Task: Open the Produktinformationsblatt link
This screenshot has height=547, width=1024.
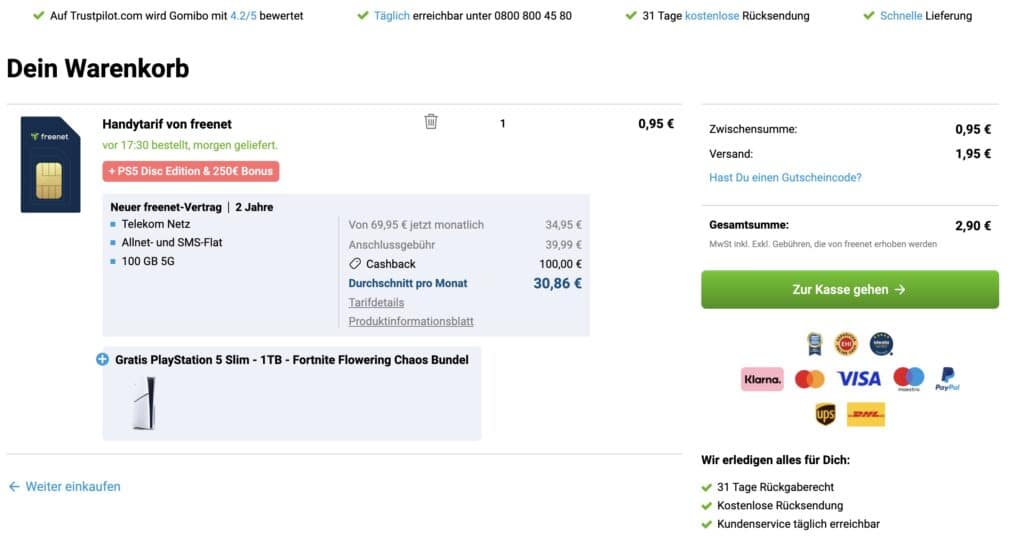Action: pos(411,322)
